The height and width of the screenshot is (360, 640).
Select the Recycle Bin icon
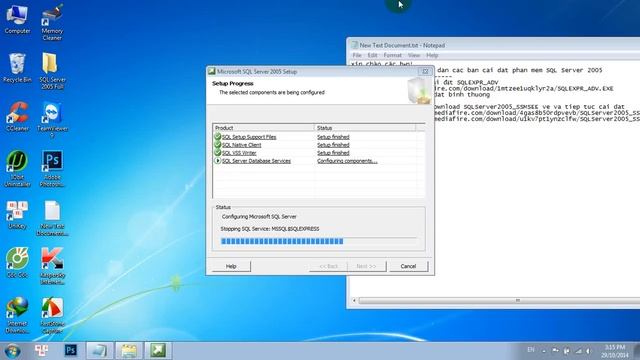coord(17,68)
